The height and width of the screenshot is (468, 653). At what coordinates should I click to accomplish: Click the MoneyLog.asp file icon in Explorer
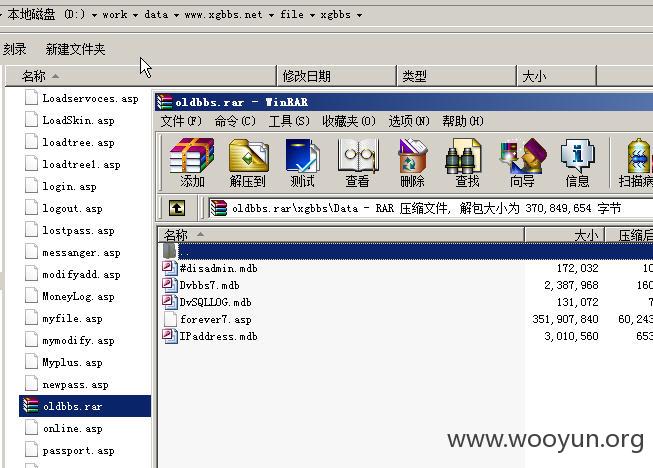[x=31, y=296]
